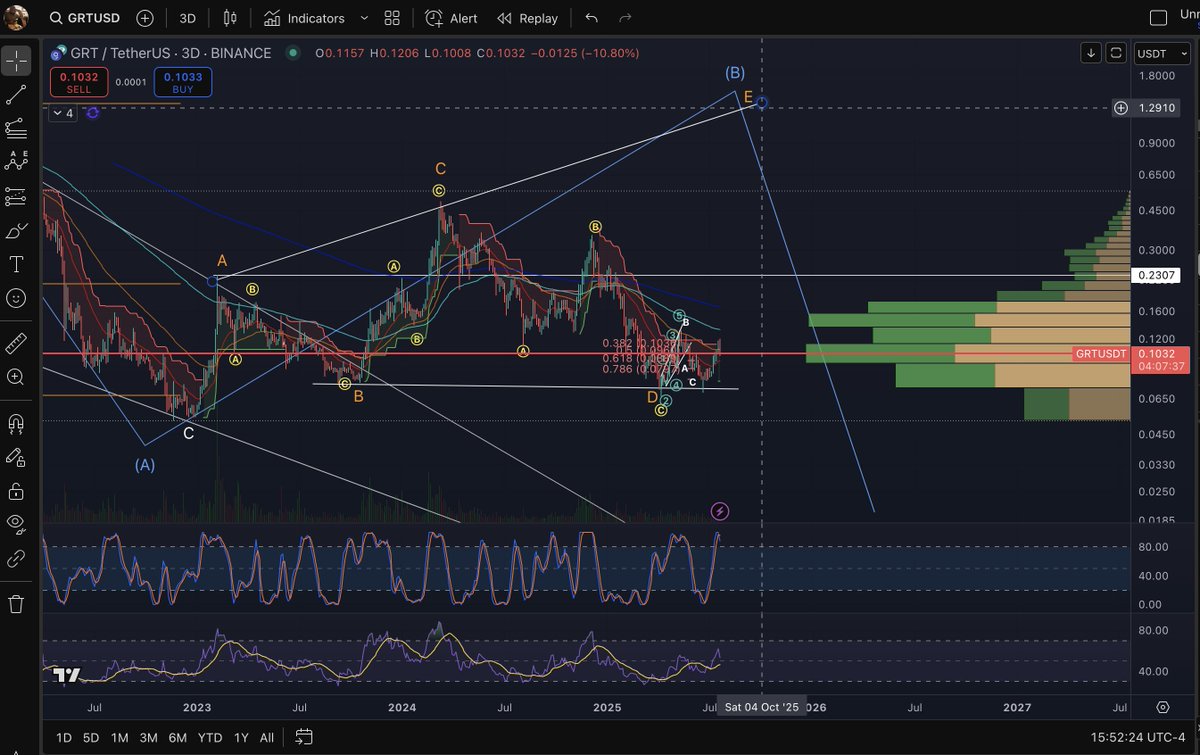Open the 3D interval selector
This screenshot has width=1200, height=755.
pyautogui.click(x=187, y=18)
